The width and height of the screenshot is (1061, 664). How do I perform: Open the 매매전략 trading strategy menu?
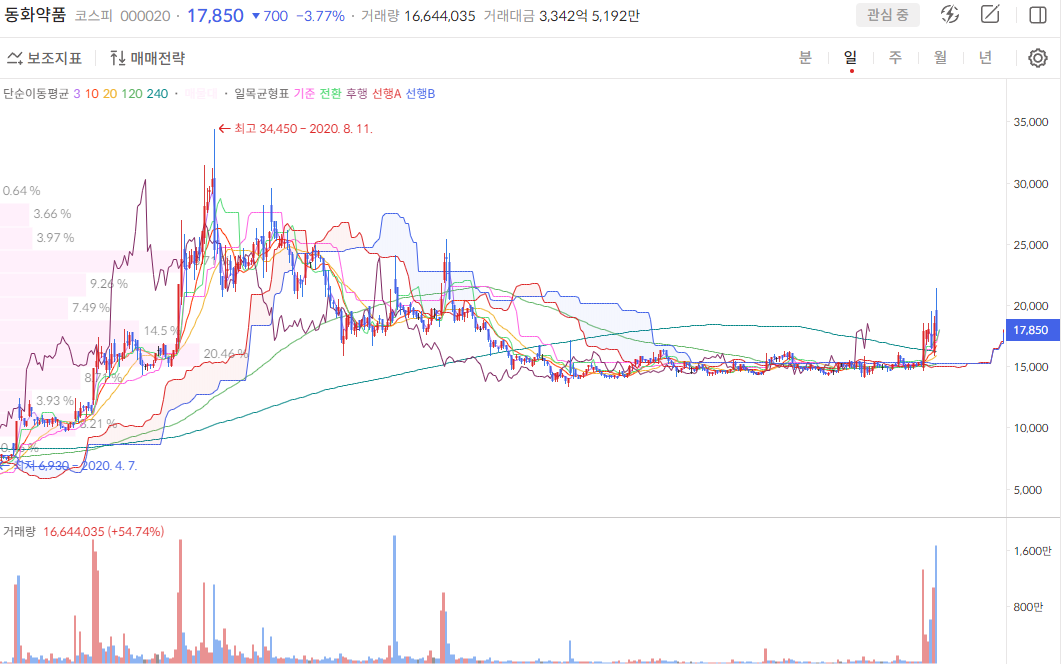148,58
